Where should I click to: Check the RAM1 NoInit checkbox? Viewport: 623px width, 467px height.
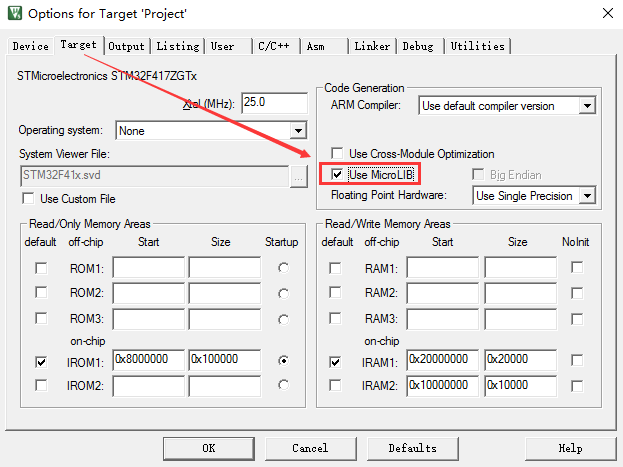point(577,267)
